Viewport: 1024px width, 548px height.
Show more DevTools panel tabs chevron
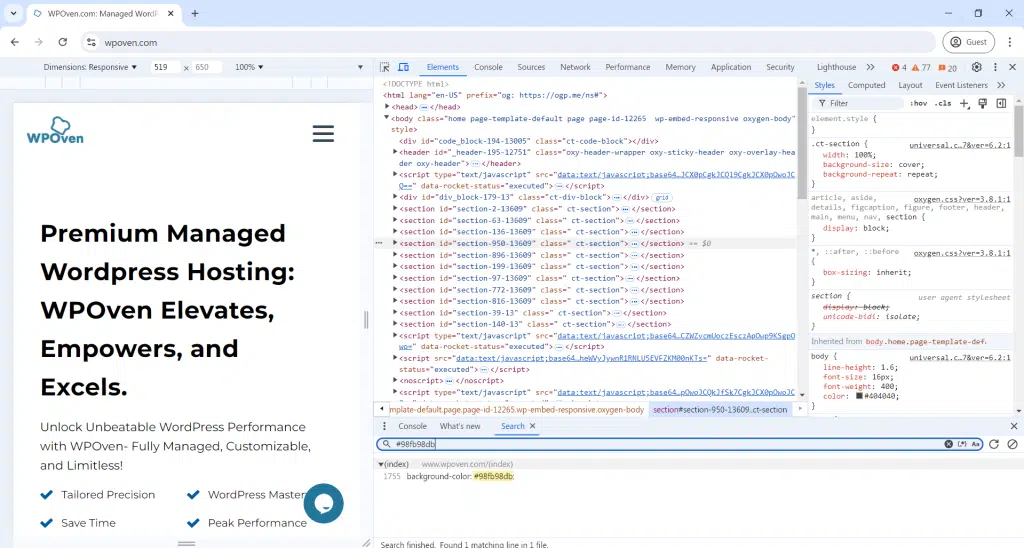click(x=871, y=67)
